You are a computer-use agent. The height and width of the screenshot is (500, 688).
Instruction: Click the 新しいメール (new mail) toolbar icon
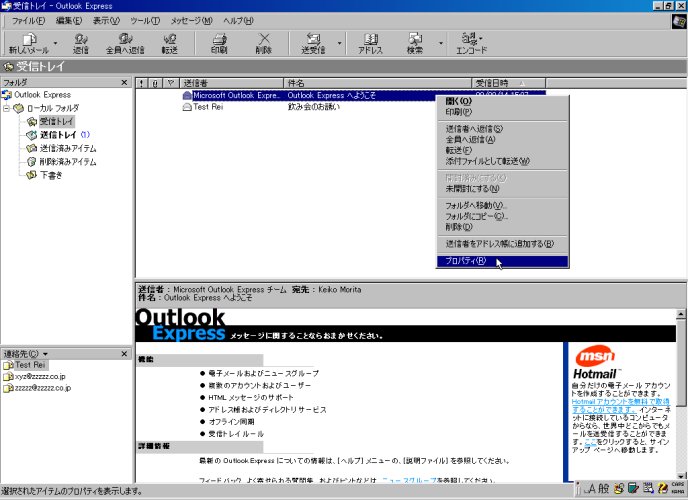point(29,43)
